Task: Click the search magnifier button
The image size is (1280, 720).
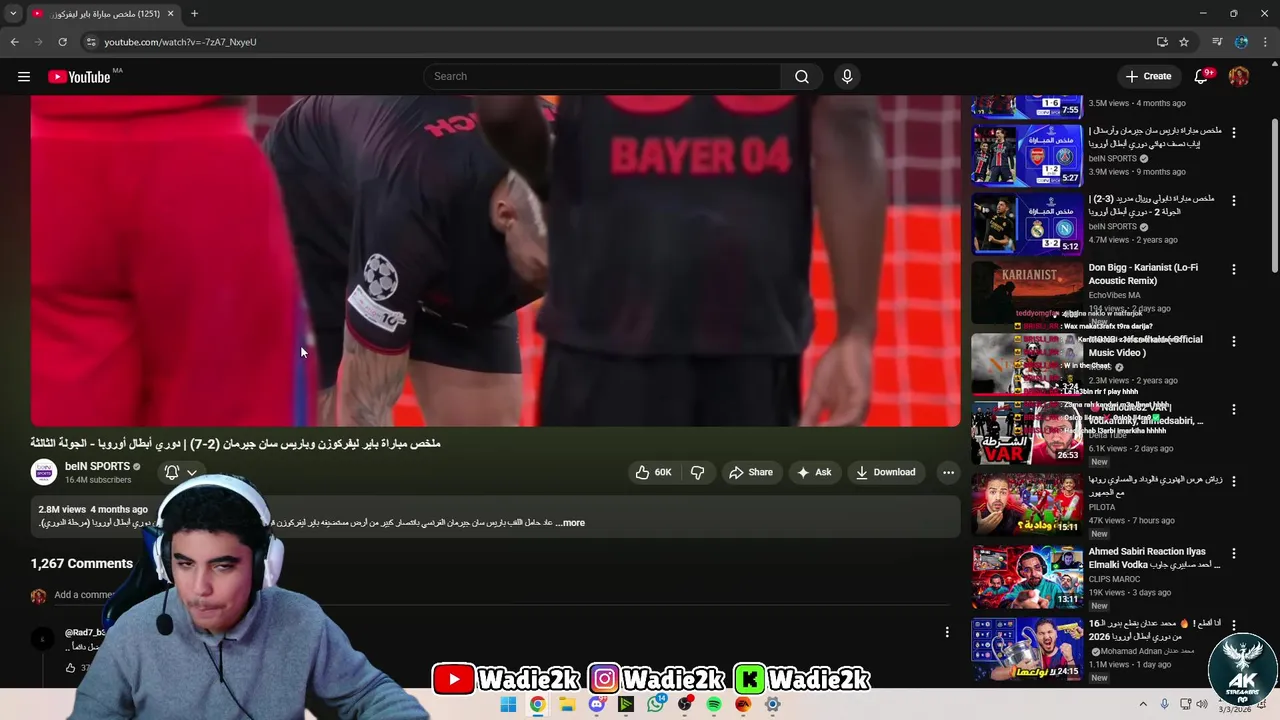Action: 802,76
